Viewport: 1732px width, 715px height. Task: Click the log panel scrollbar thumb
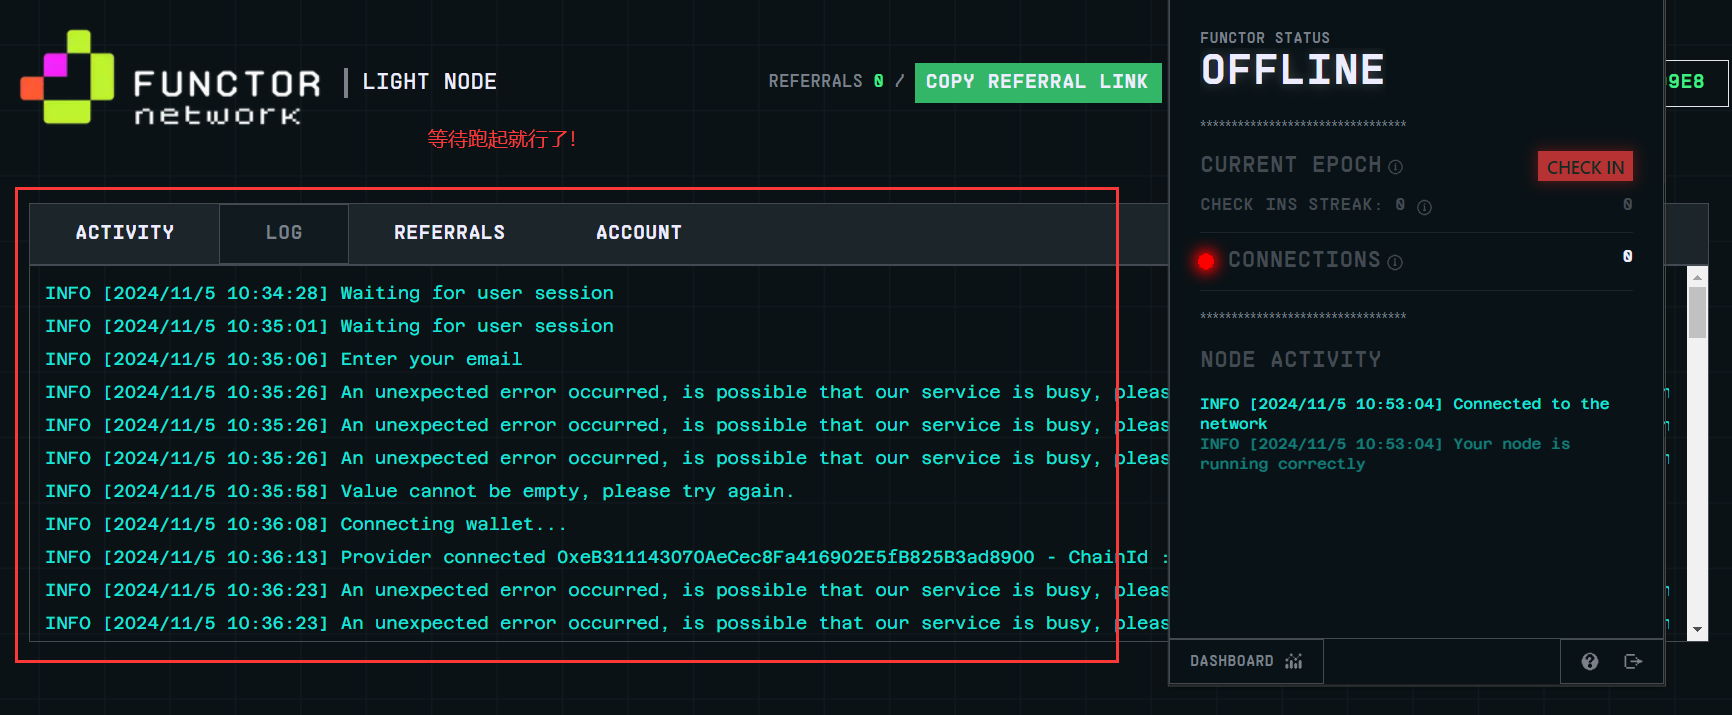1697,312
